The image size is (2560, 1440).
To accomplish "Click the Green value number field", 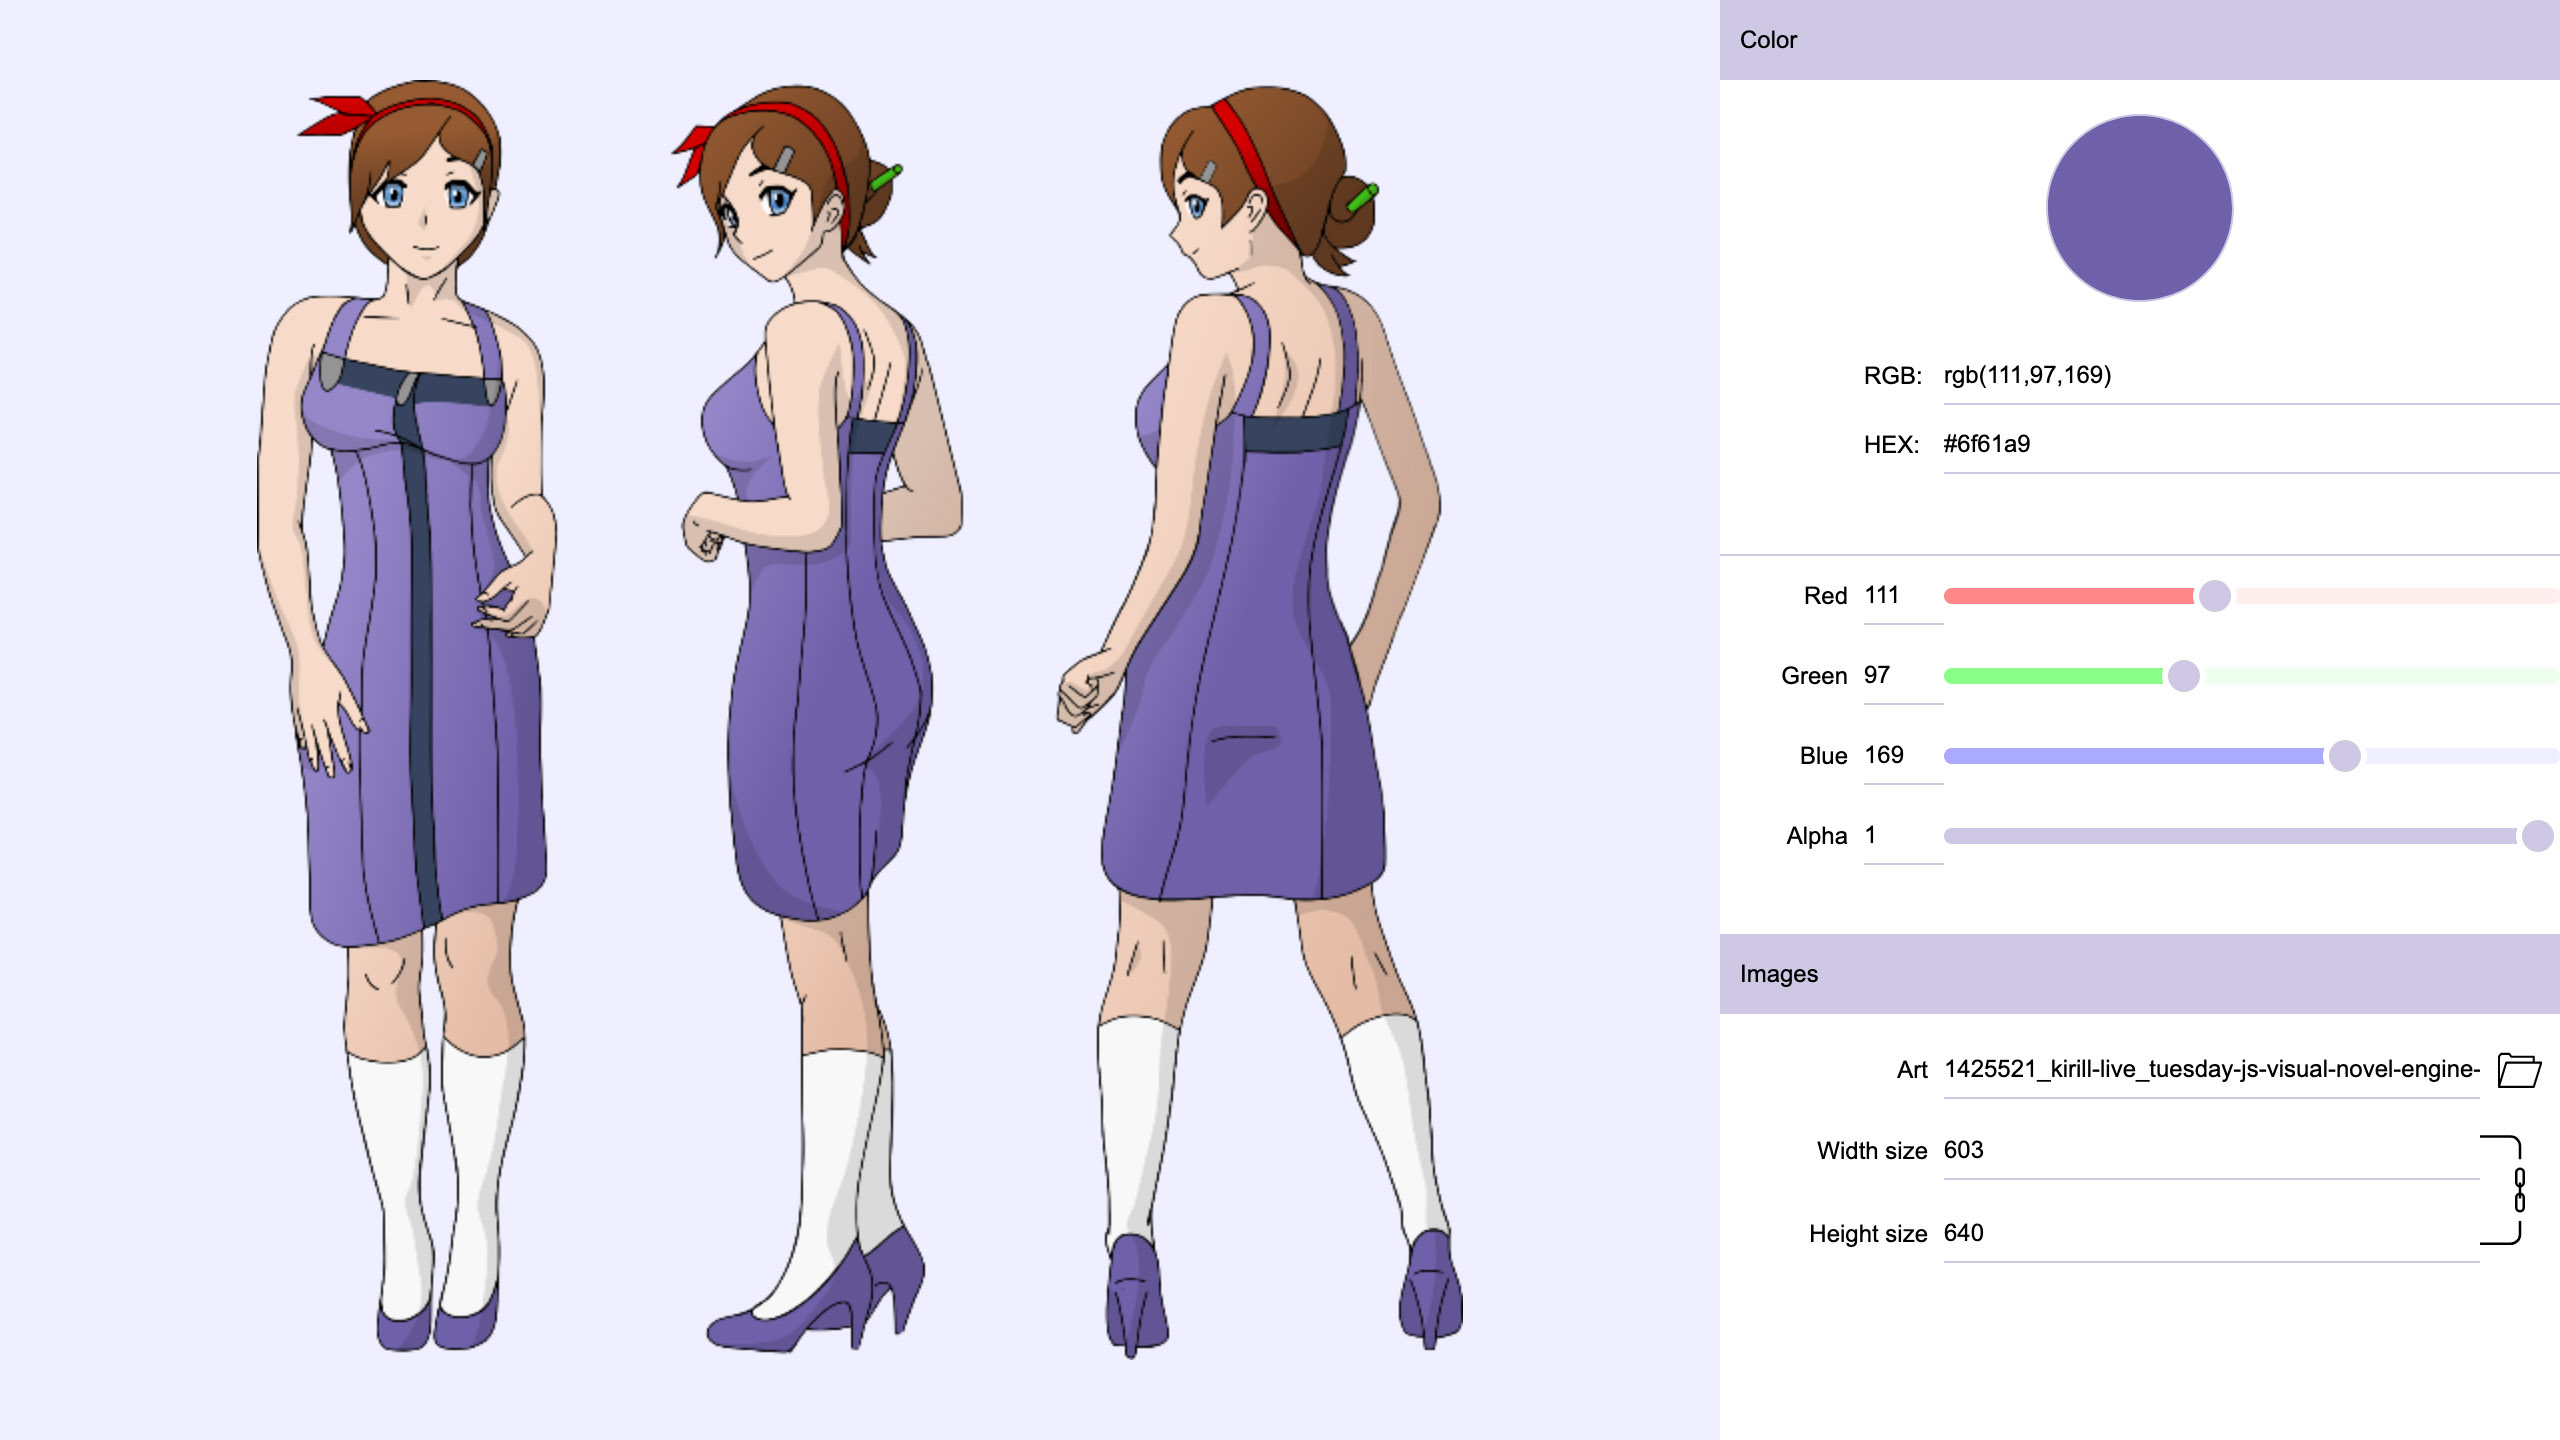I will 1900,676.
